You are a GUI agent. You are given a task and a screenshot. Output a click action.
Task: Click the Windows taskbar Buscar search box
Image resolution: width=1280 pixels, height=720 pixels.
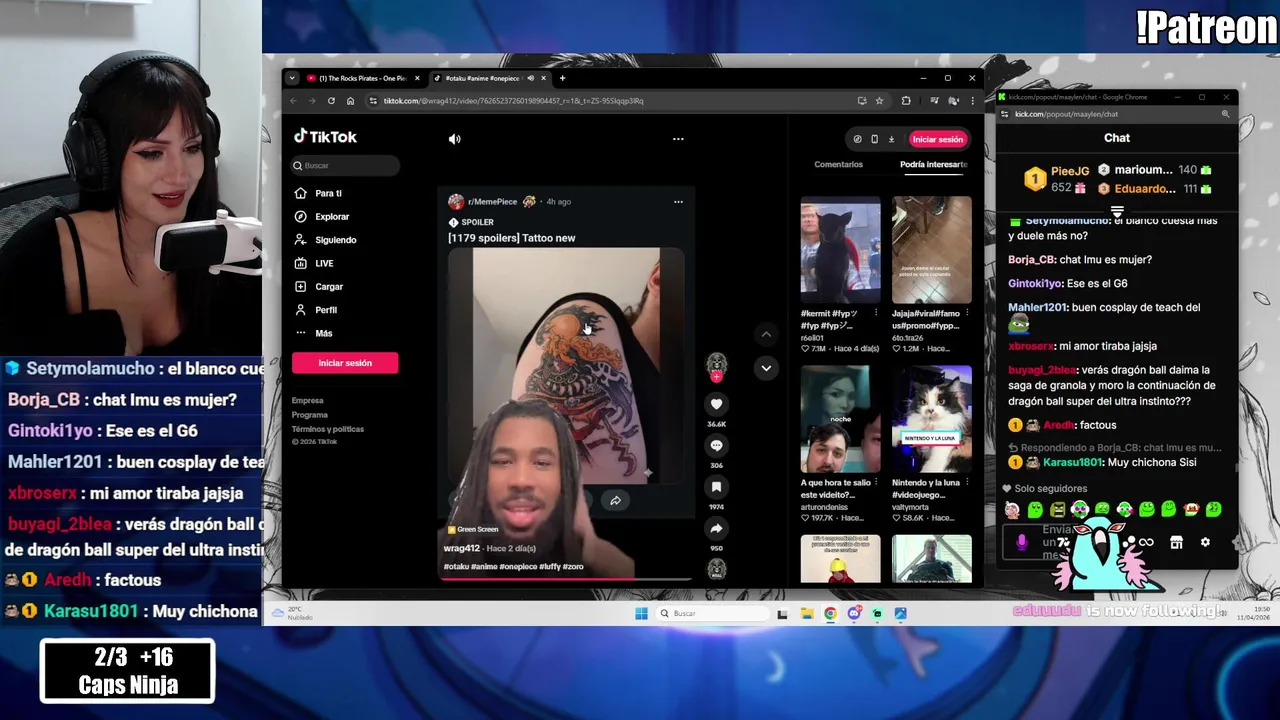714,613
